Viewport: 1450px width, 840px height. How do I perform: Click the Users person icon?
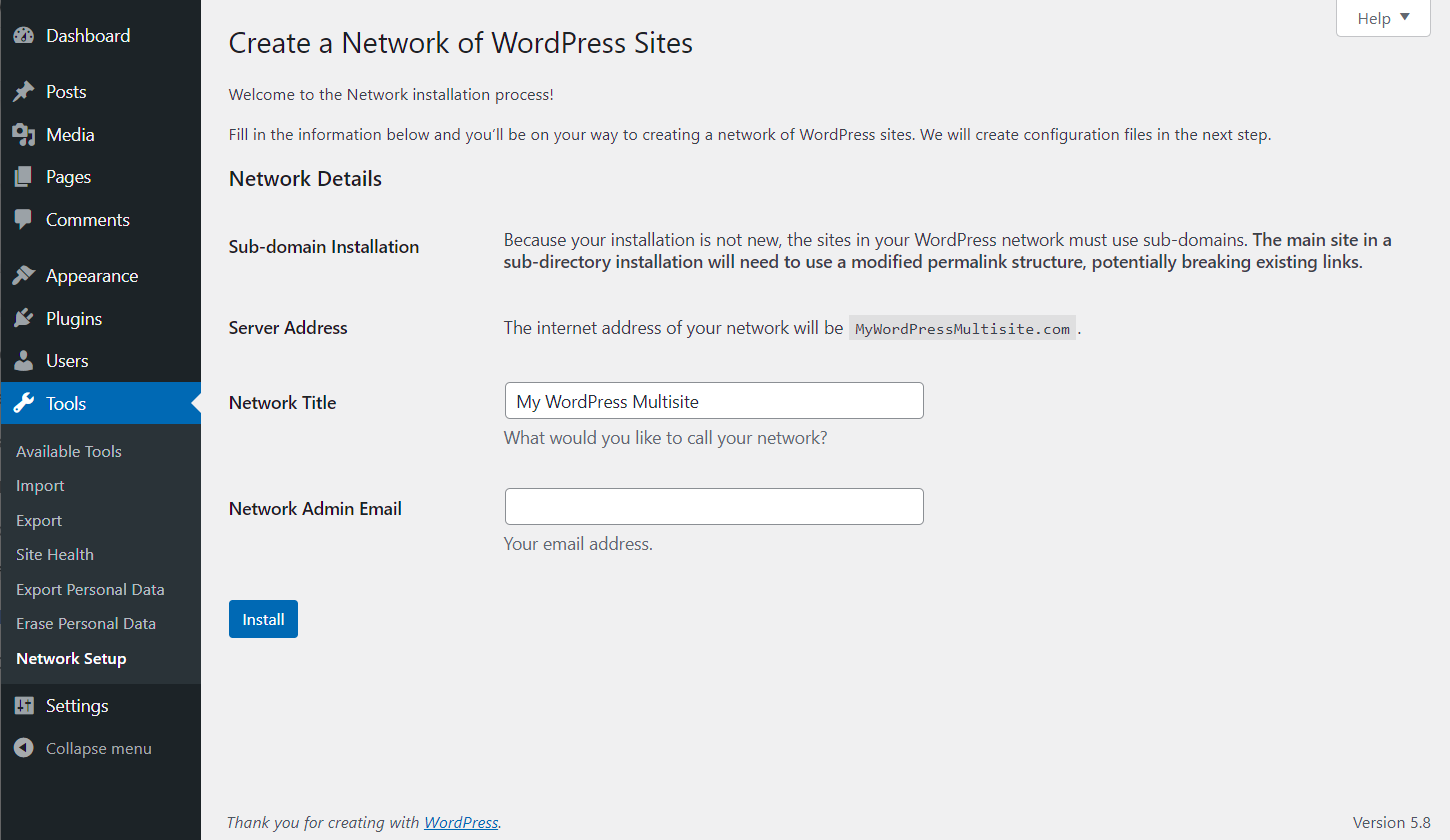[x=24, y=361]
